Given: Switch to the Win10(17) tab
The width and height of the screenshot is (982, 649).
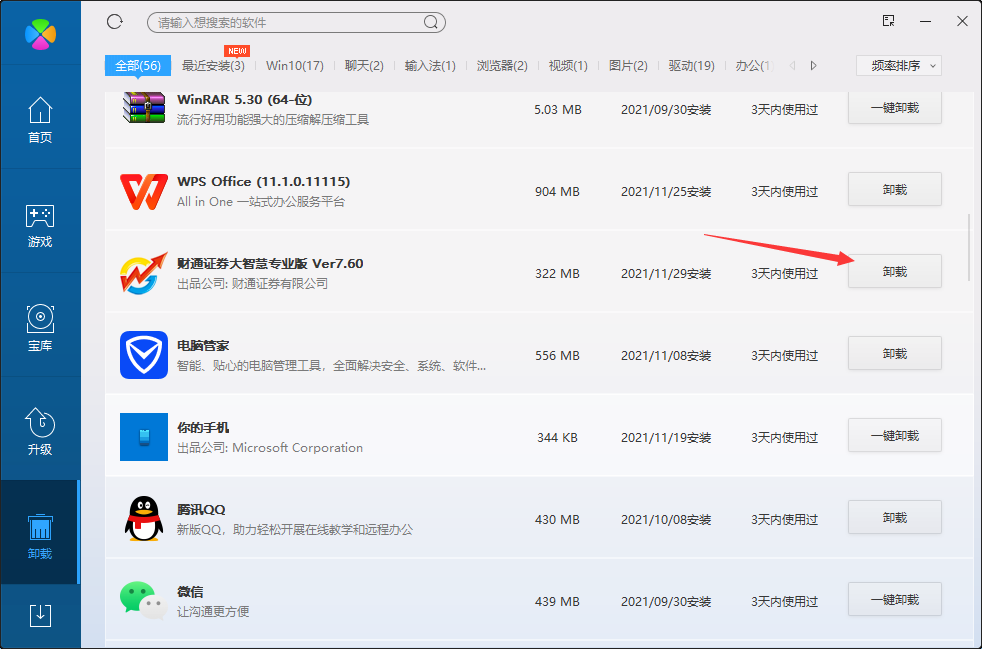Looking at the screenshot, I should coord(295,66).
